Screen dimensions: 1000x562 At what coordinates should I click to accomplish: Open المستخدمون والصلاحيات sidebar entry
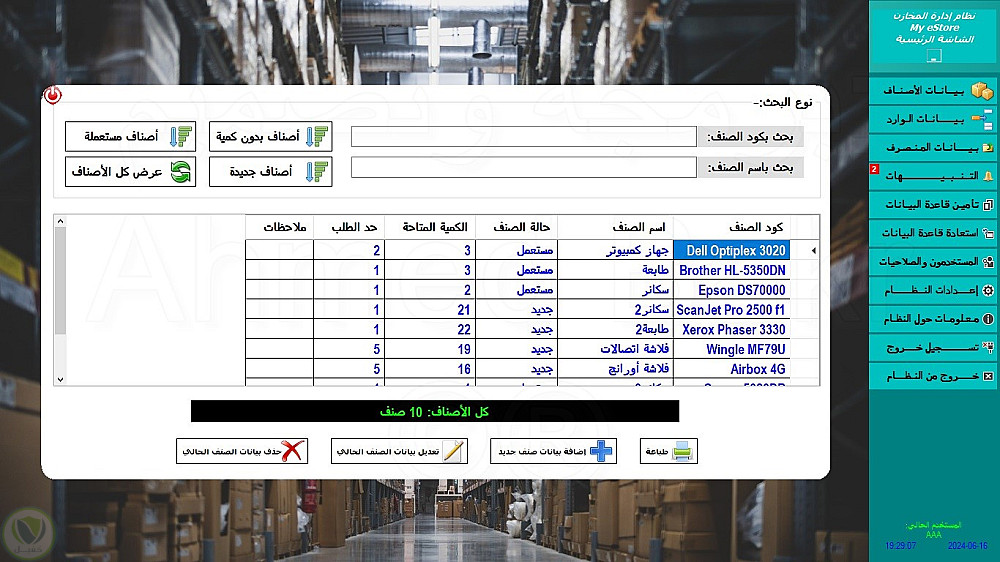click(x=933, y=262)
